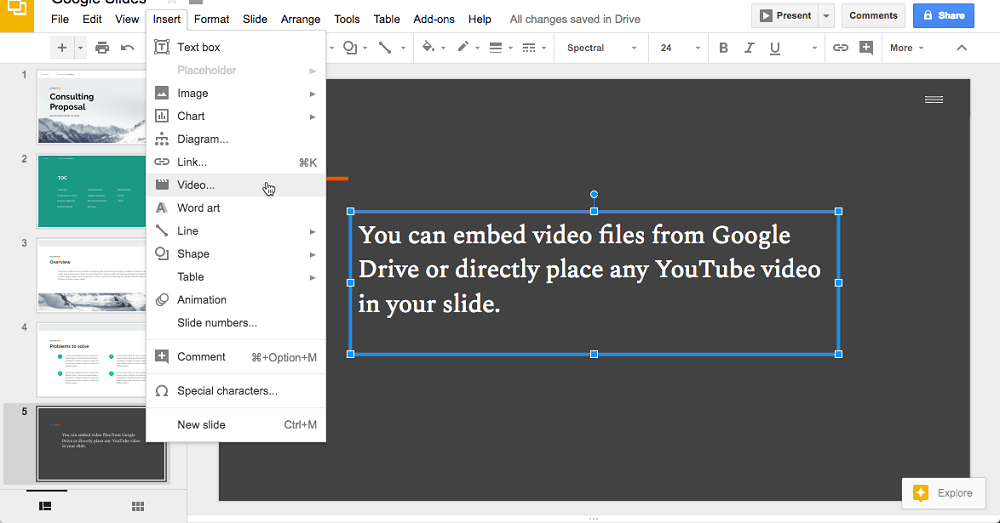Click the add comment toolbar icon

click(x=865, y=48)
